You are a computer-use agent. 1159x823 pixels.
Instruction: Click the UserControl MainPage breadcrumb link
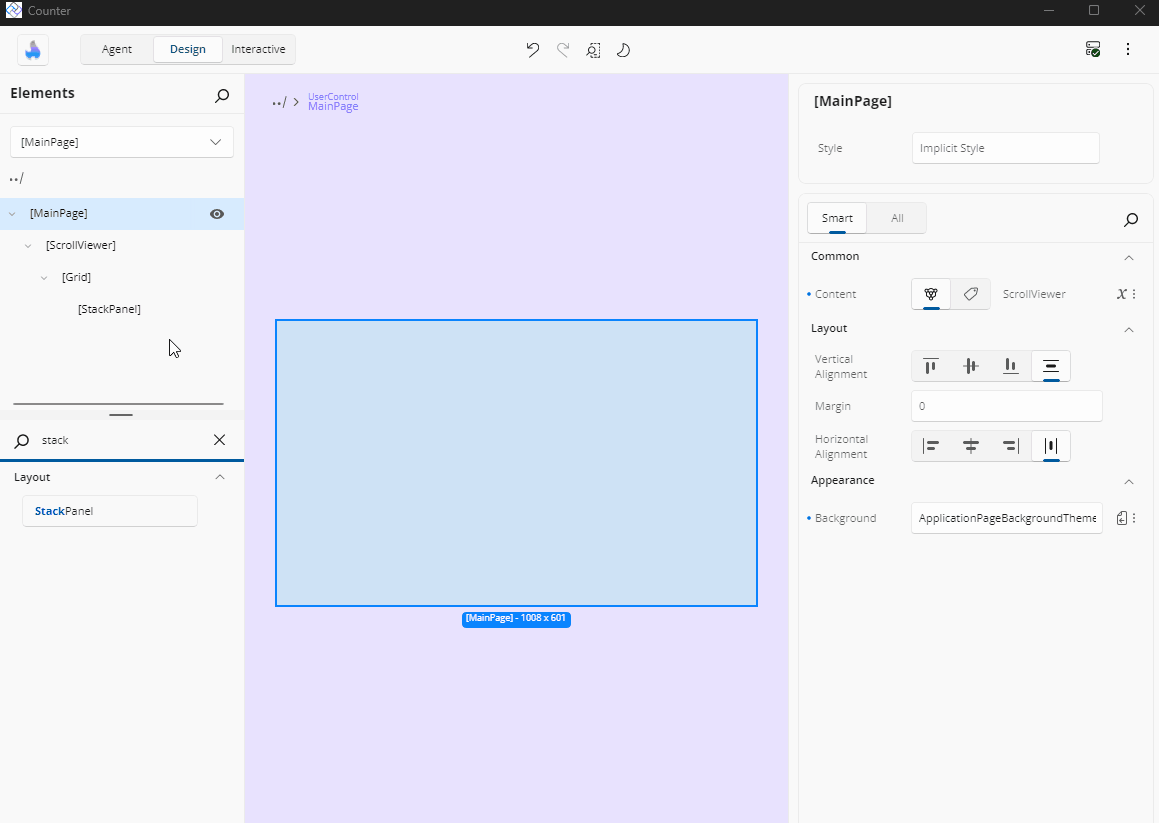(x=333, y=101)
